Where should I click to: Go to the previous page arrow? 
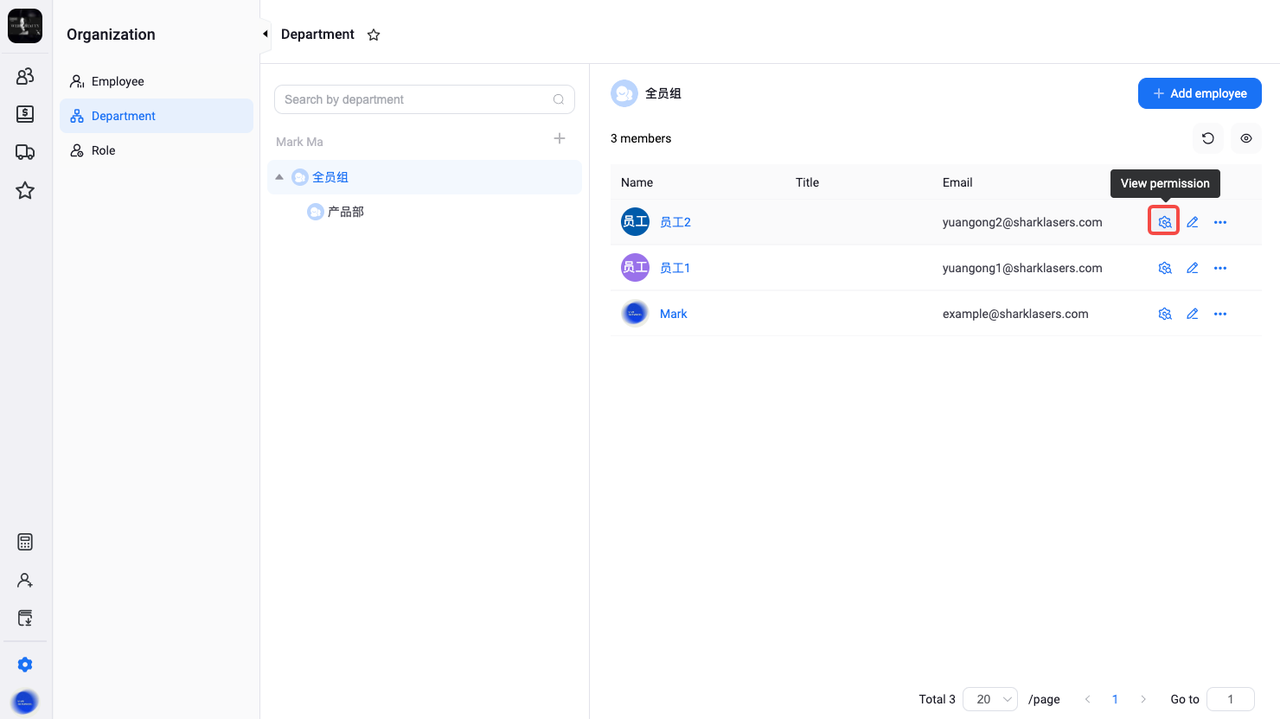click(x=1088, y=700)
